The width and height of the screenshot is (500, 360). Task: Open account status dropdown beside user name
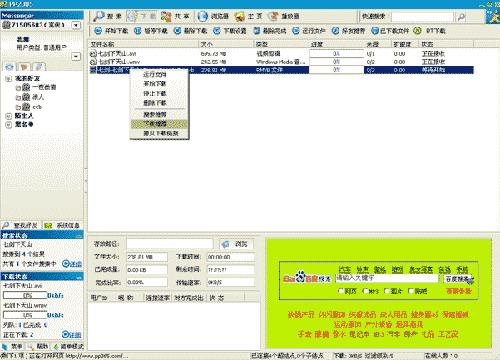[76, 25]
